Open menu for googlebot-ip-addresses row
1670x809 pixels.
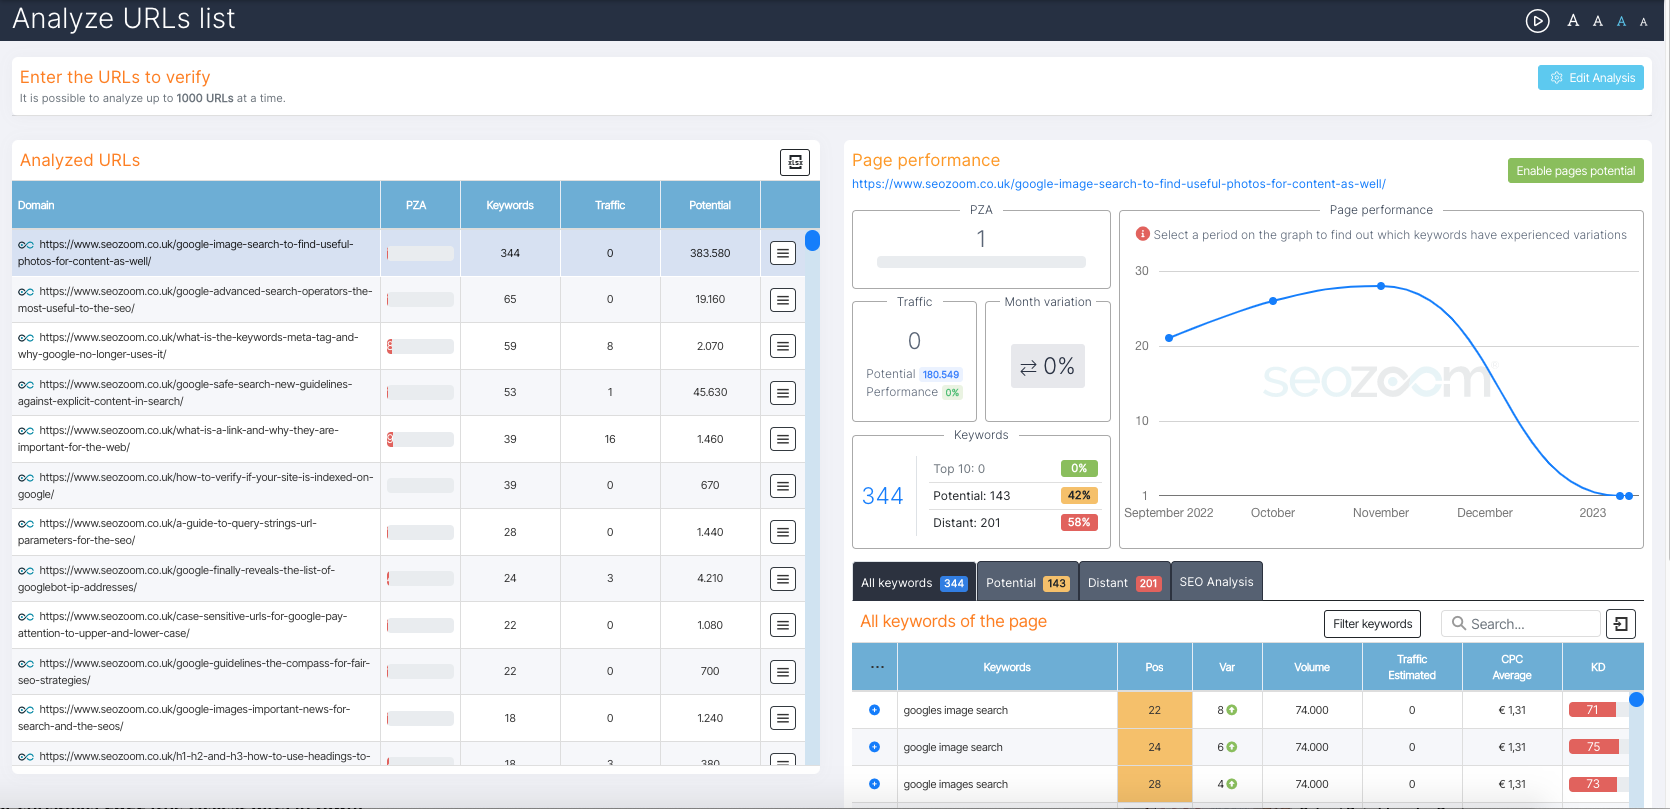pos(783,579)
